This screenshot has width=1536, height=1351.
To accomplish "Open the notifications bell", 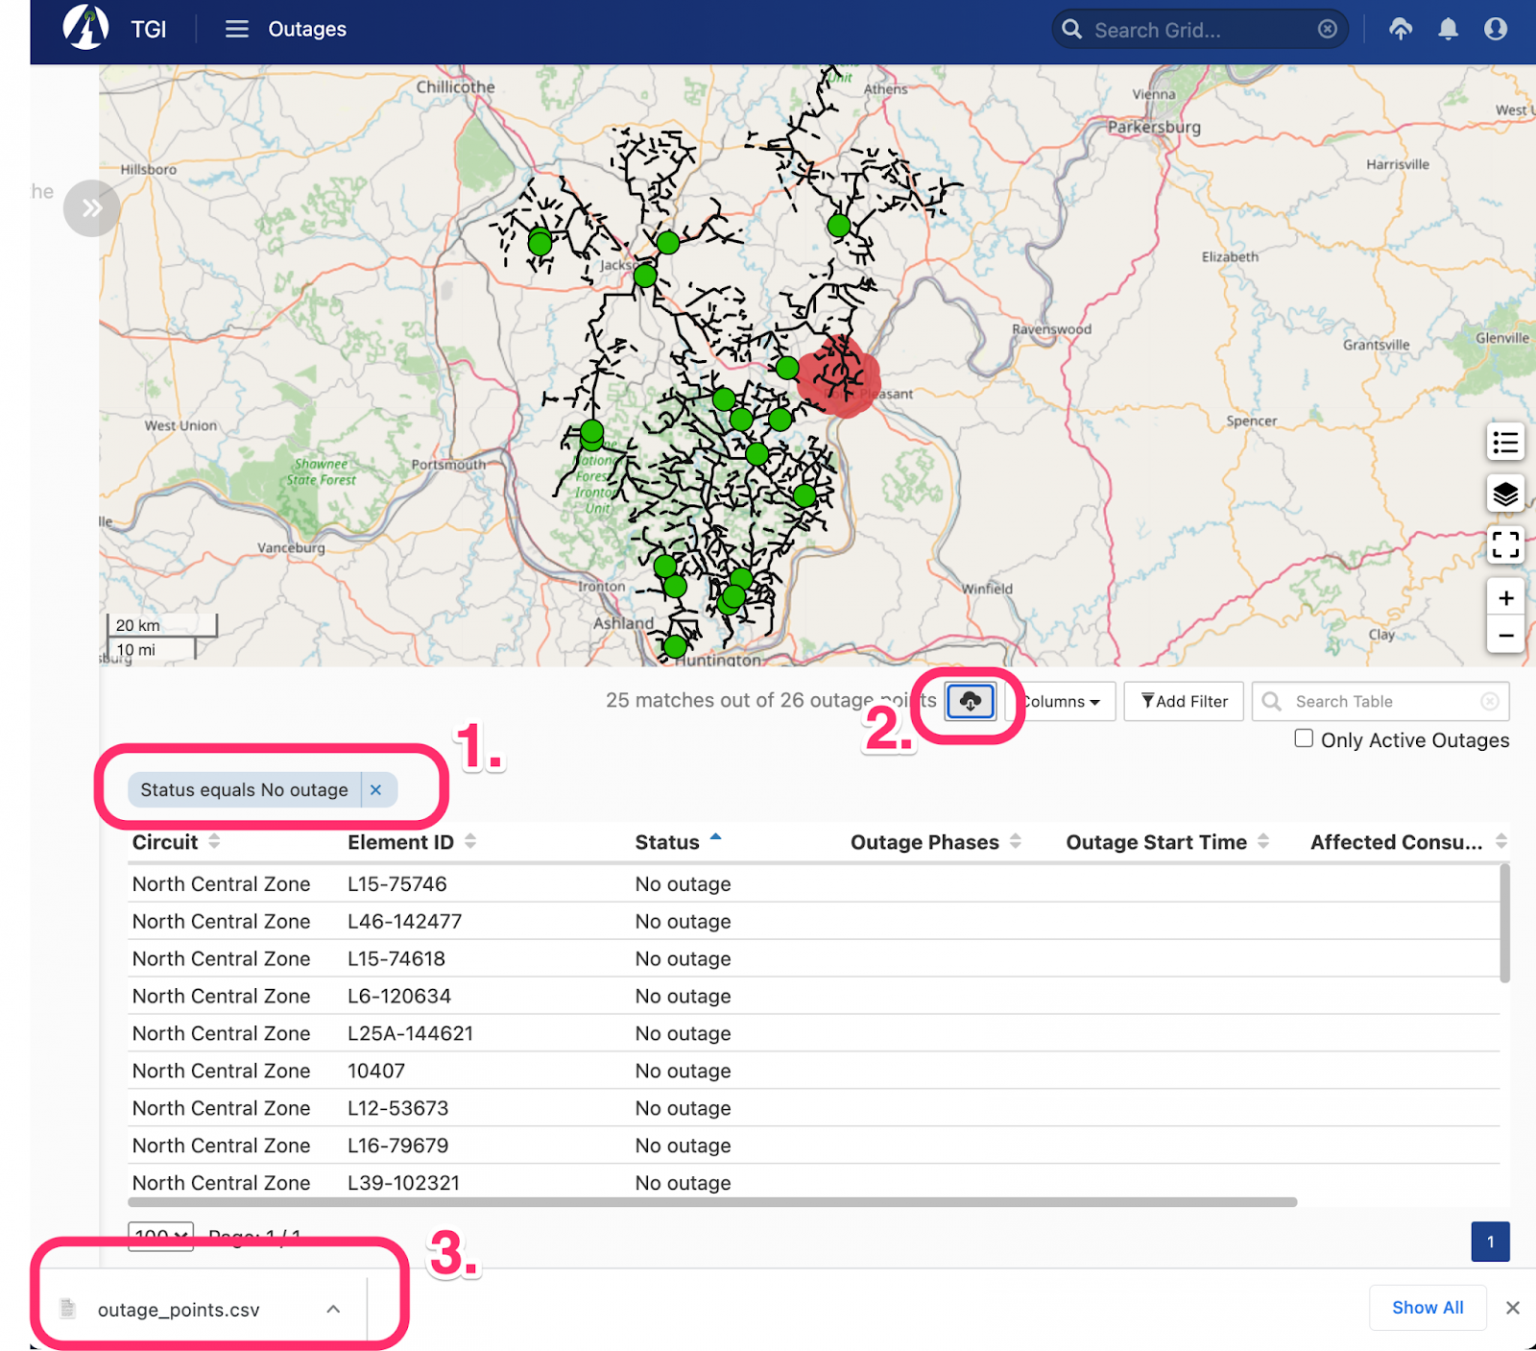I will point(1447,29).
